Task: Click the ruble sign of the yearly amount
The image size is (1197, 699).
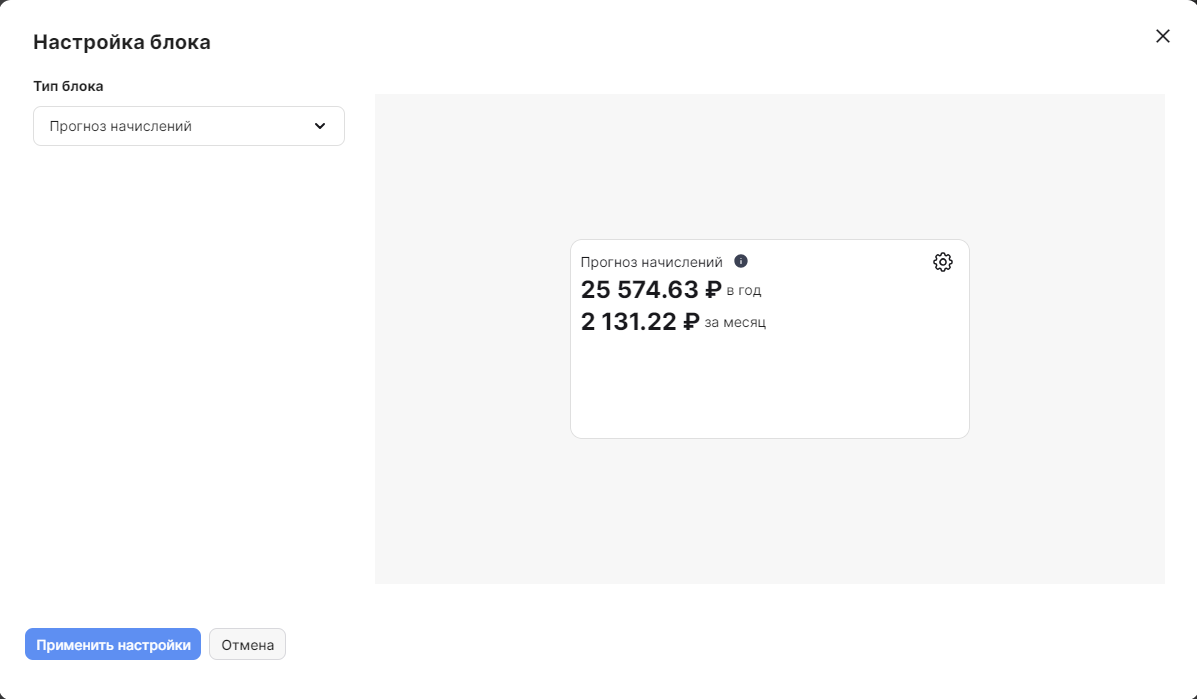Action: pyautogui.click(x=713, y=290)
